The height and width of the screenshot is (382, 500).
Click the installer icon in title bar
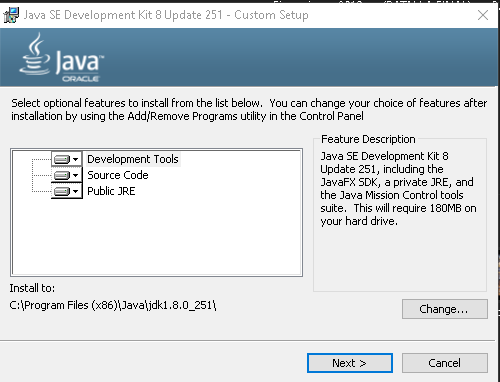[11, 15]
